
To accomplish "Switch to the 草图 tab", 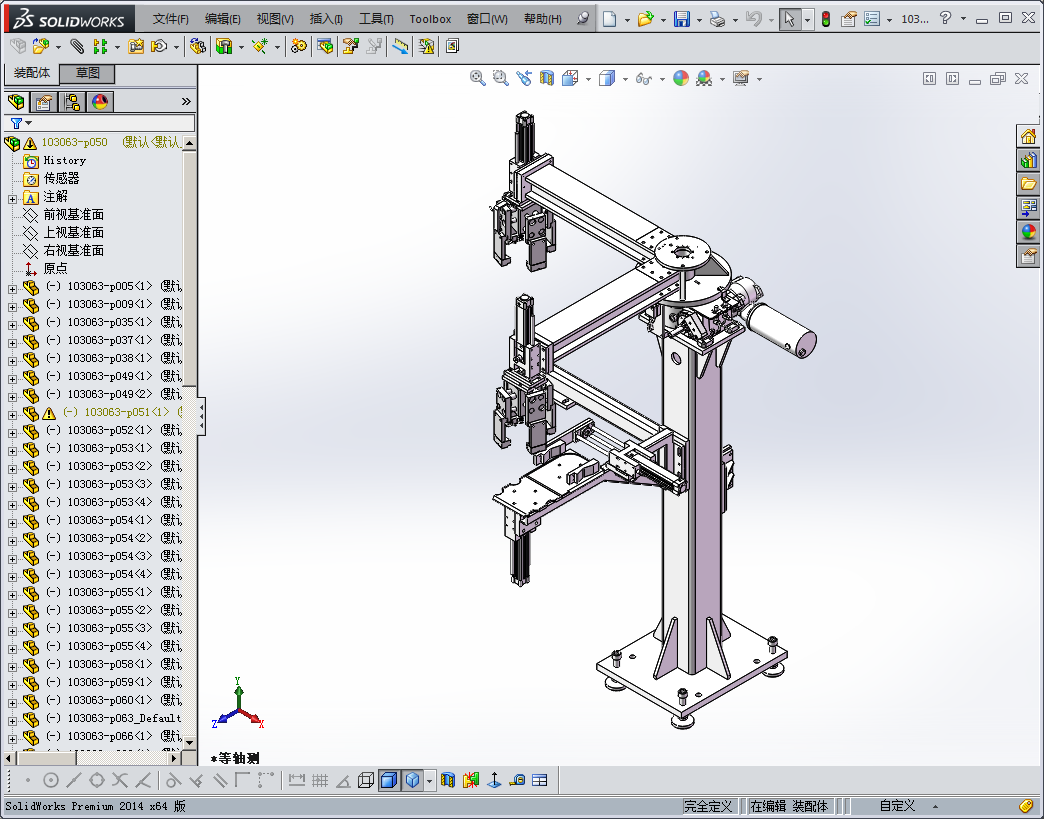I will click(87, 73).
